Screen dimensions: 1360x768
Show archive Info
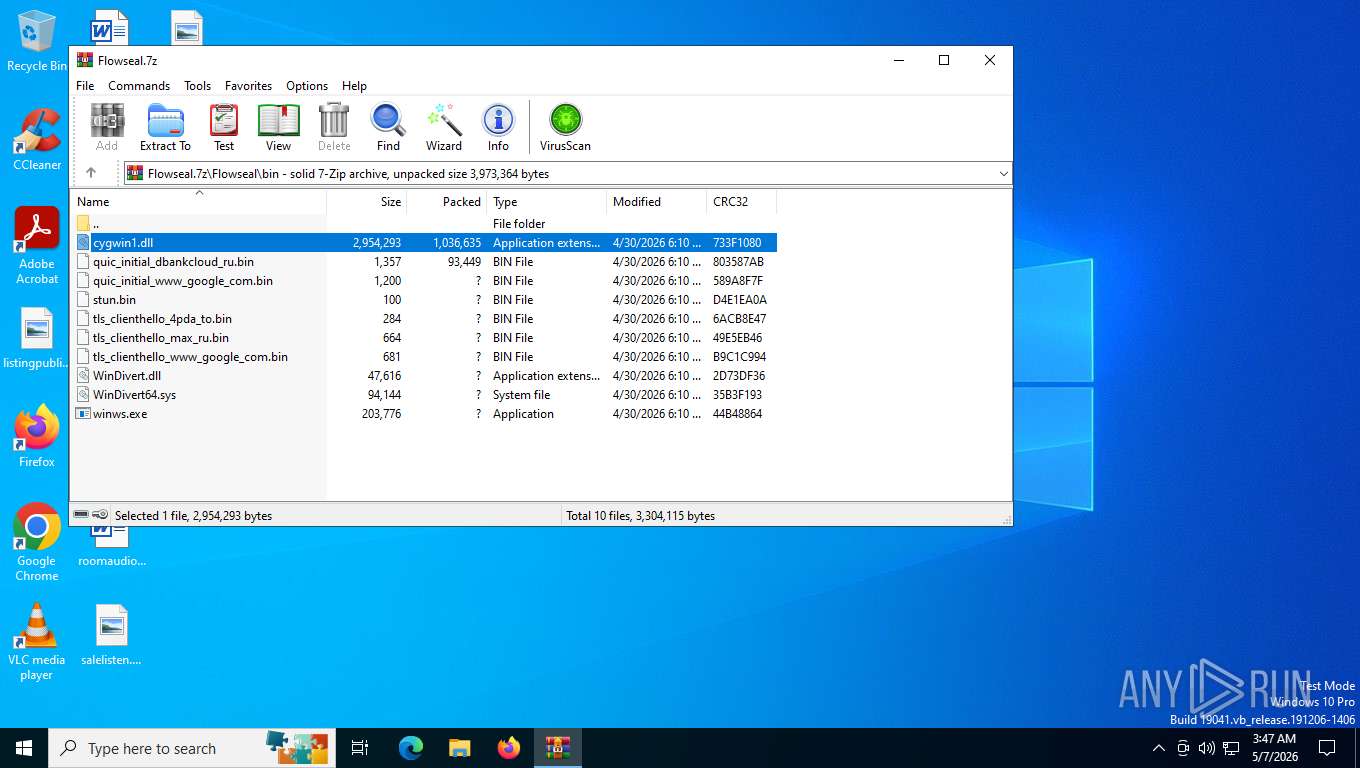[x=498, y=127]
